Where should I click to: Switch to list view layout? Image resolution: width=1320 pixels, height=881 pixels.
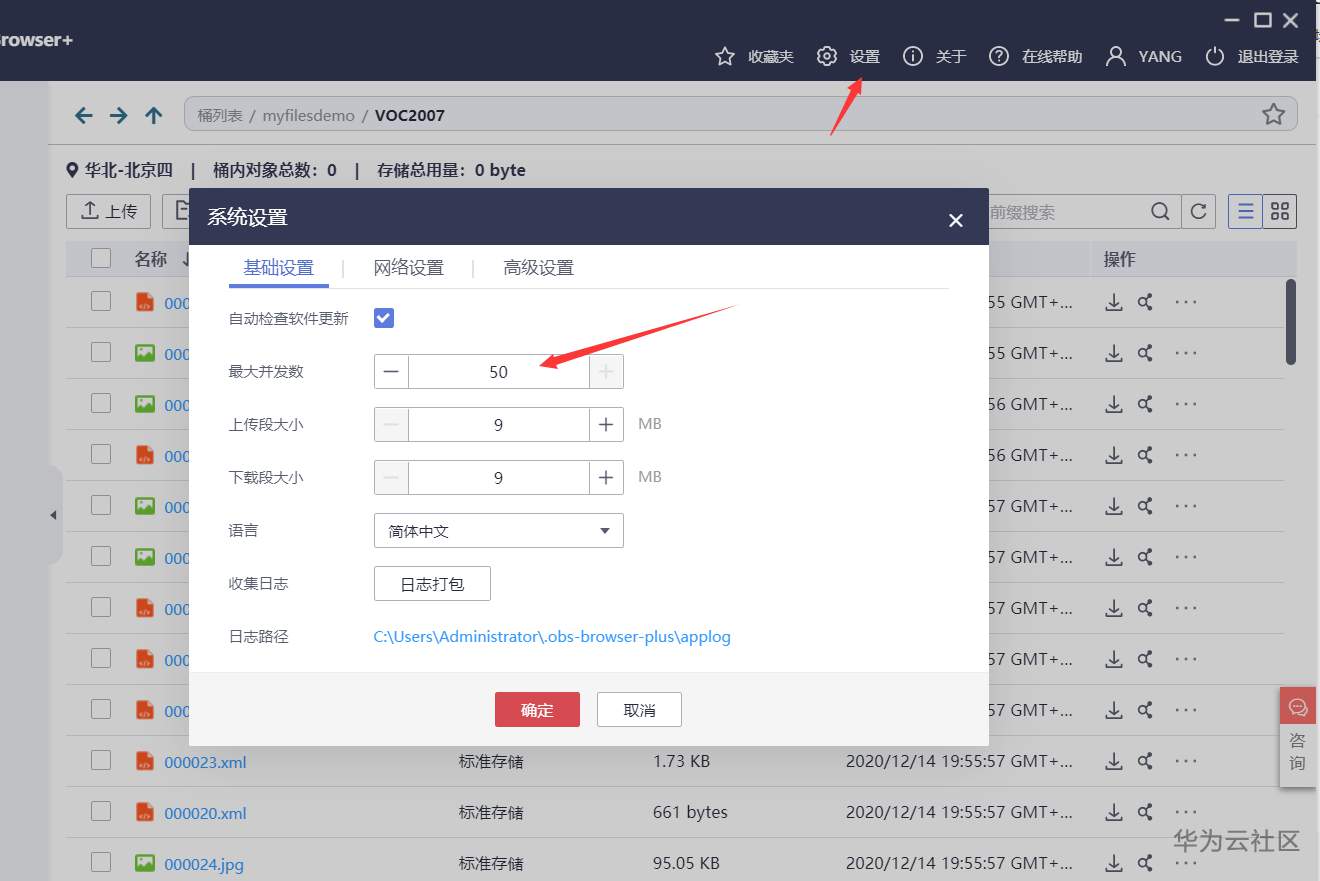coord(1245,211)
